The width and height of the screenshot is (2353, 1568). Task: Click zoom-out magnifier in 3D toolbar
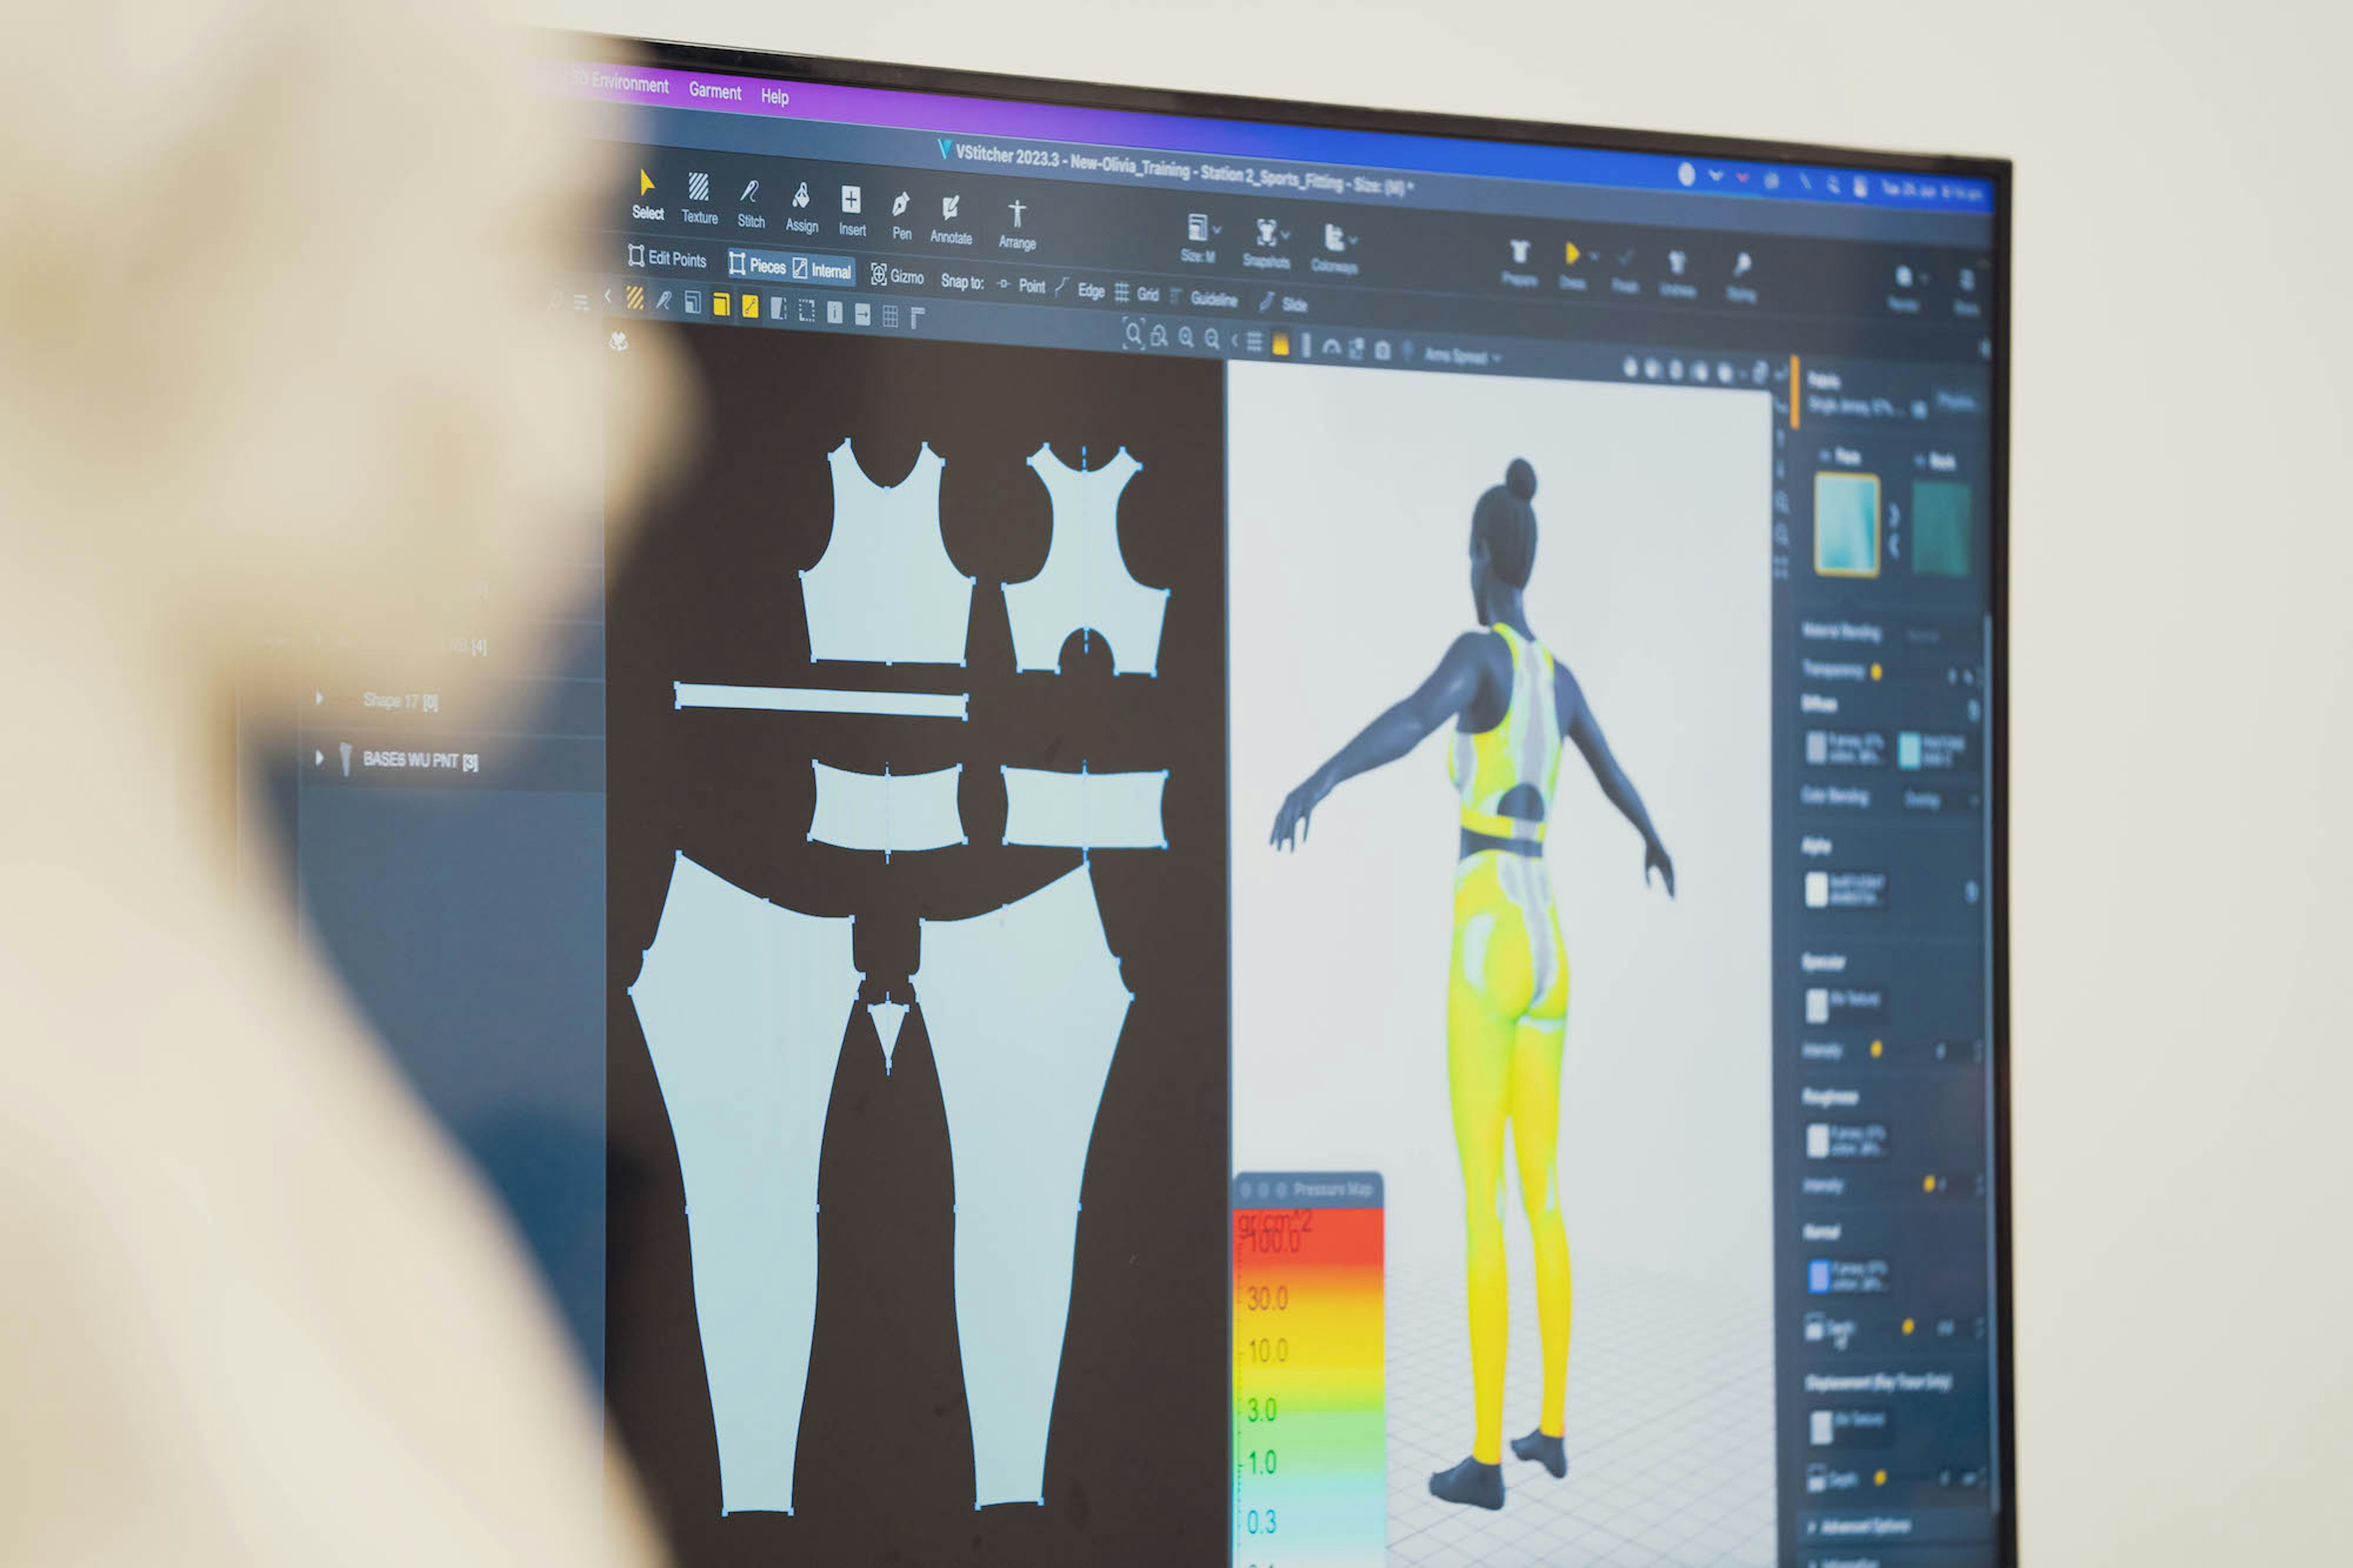(1212, 340)
